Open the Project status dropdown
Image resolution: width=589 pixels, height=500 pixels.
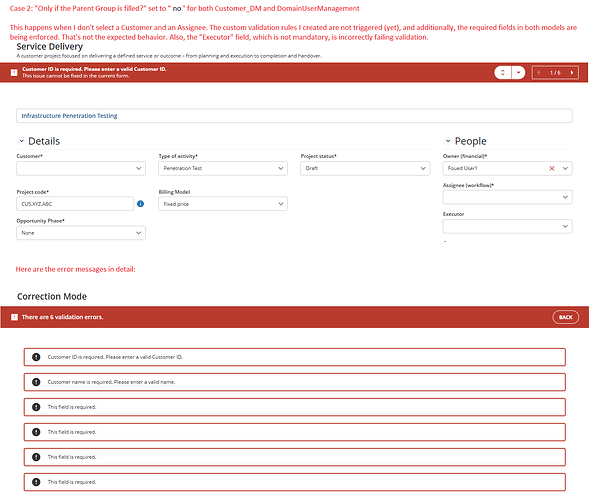[365, 168]
